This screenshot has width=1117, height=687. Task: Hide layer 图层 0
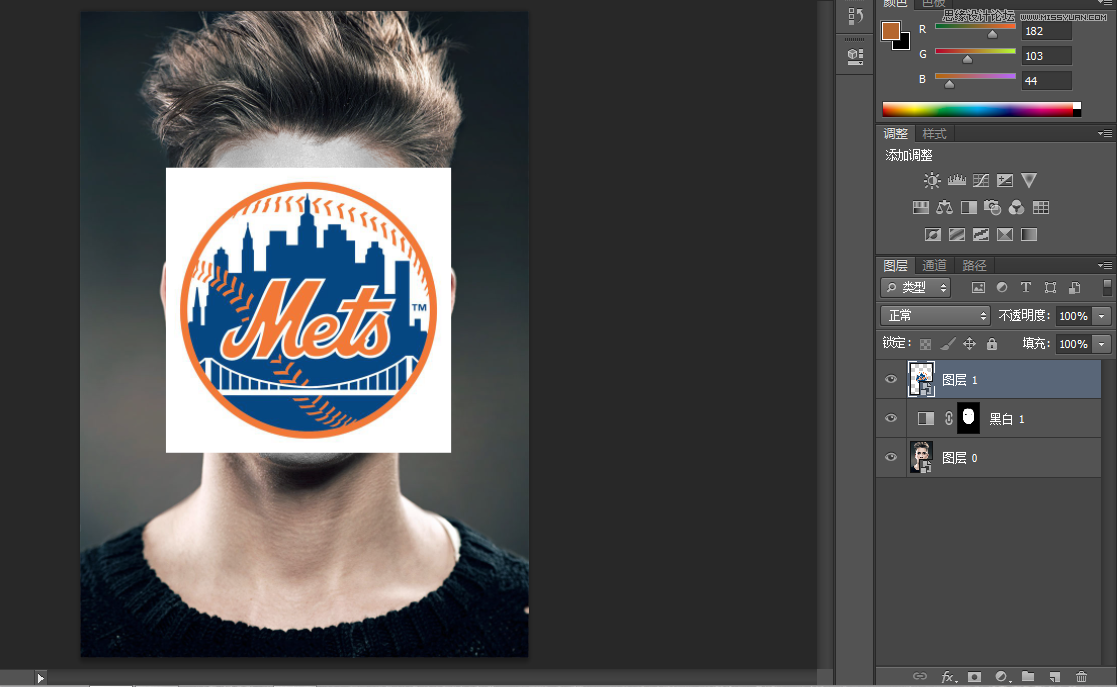(890, 458)
